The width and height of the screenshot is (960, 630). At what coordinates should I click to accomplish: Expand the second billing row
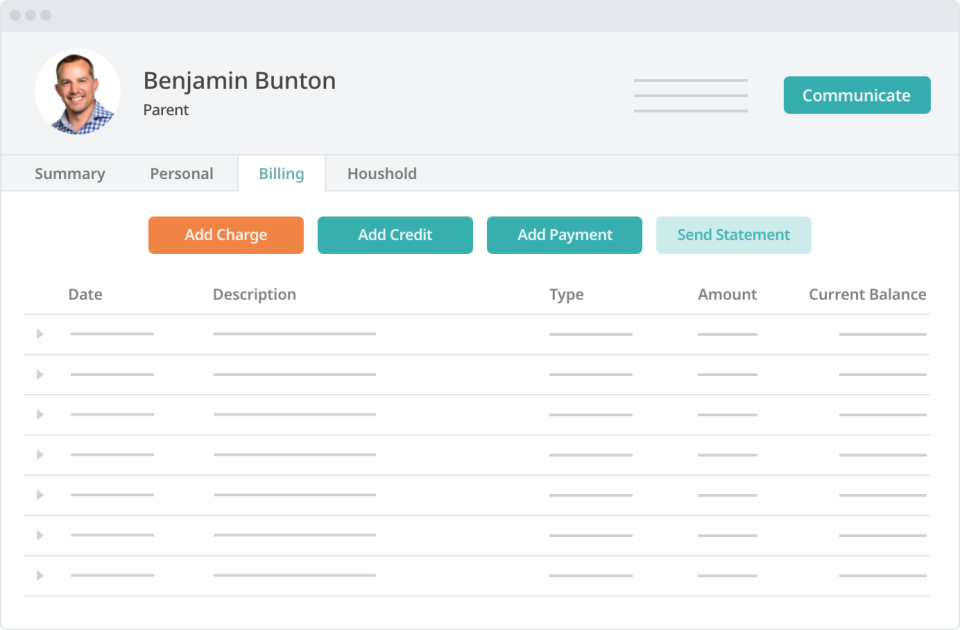[x=40, y=374]
